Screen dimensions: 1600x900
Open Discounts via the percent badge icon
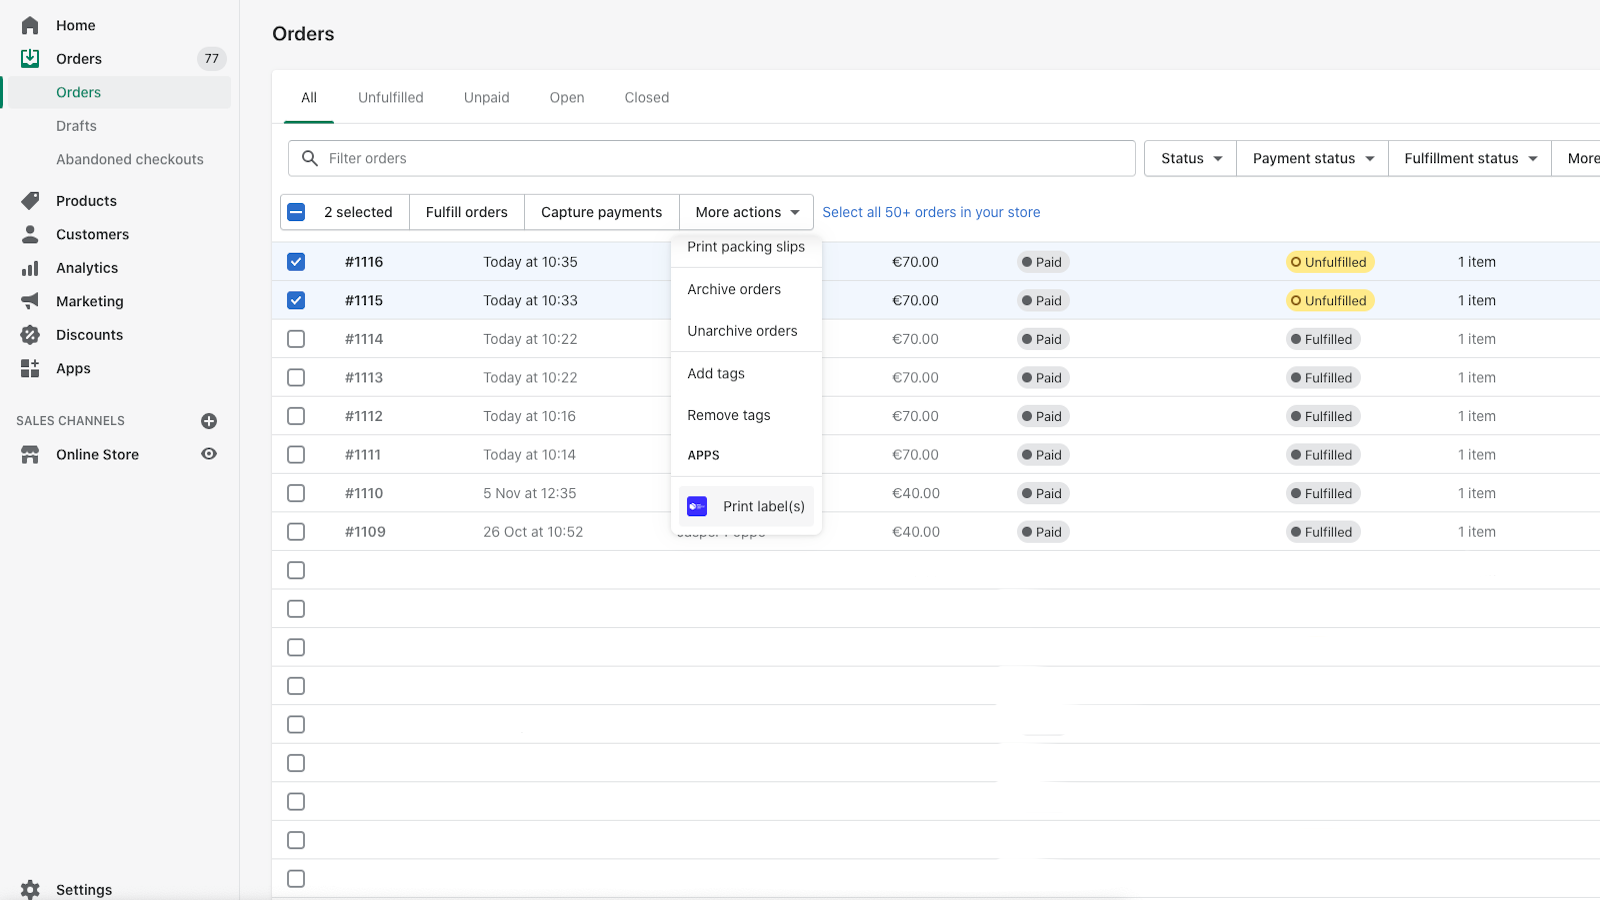(30, 335)
